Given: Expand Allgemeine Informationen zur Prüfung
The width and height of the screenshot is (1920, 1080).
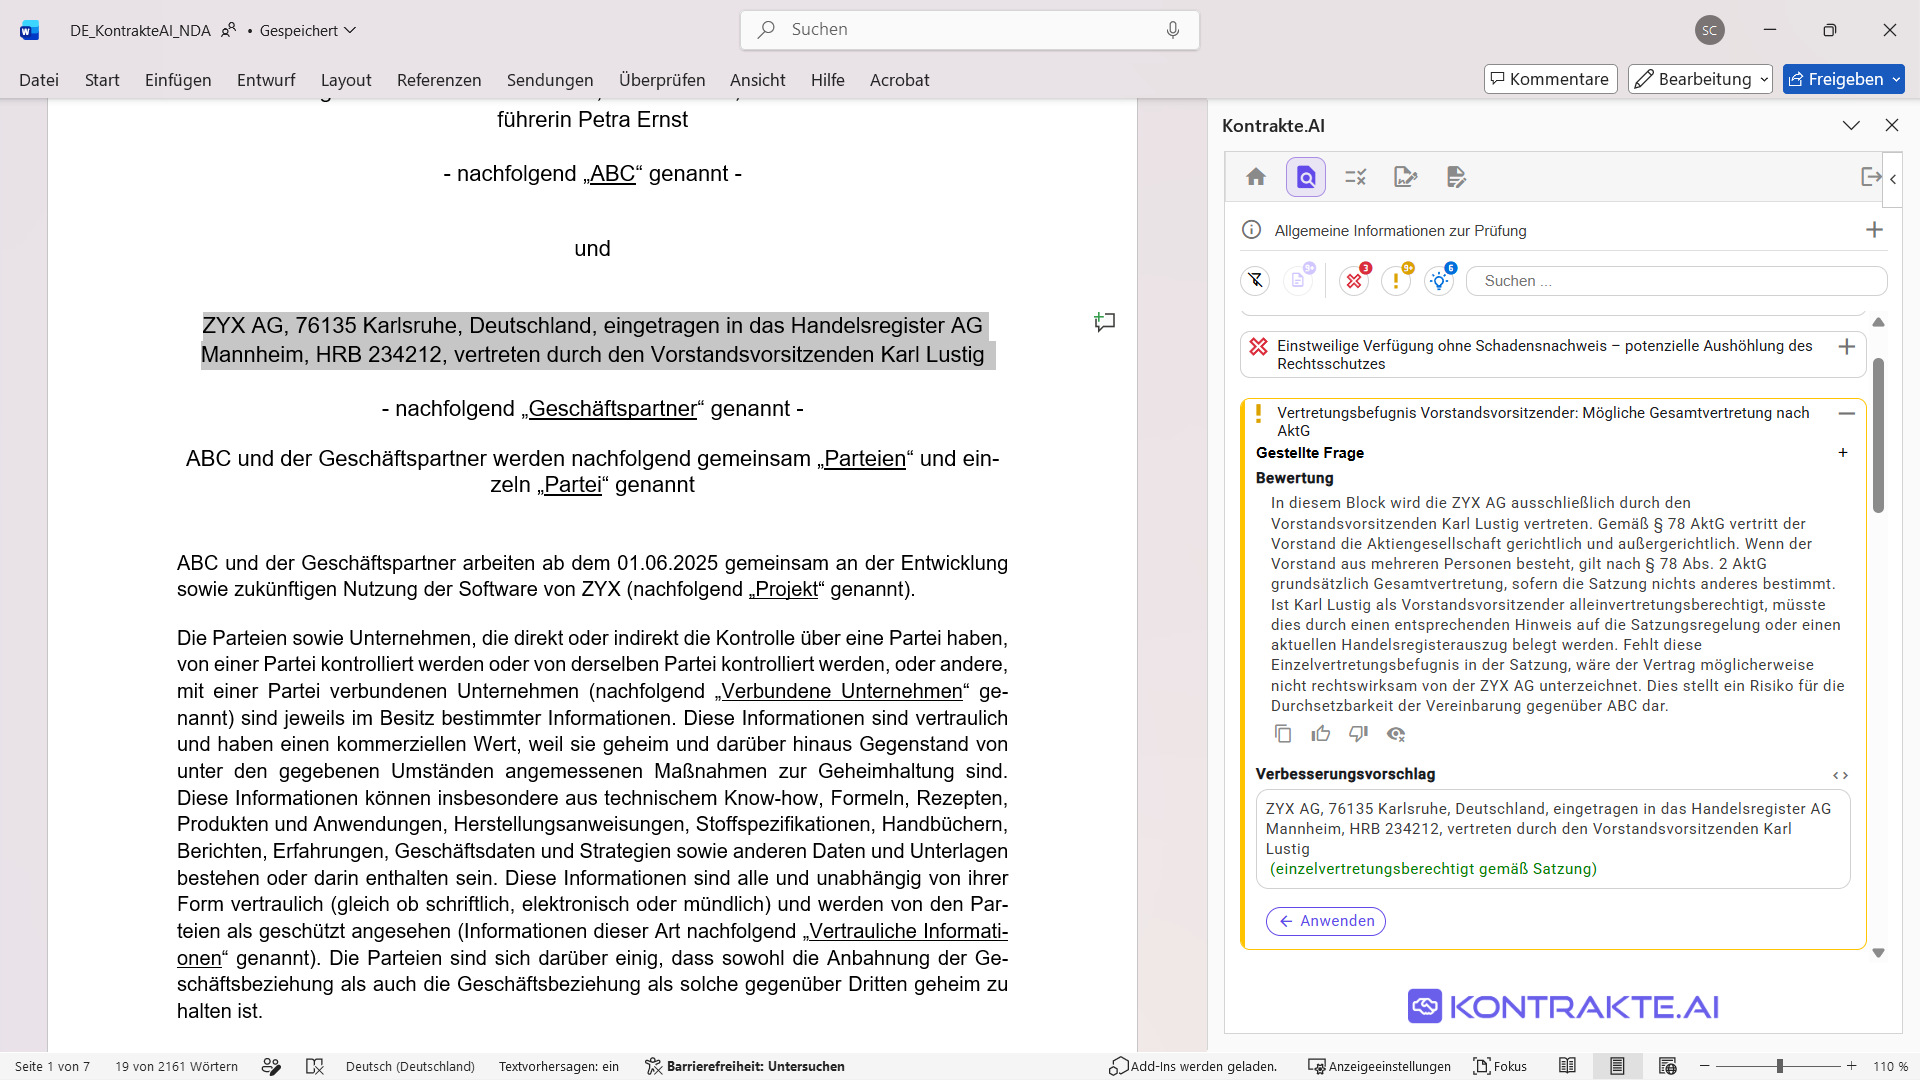Looking at the screenshot, I should 1874,230.
